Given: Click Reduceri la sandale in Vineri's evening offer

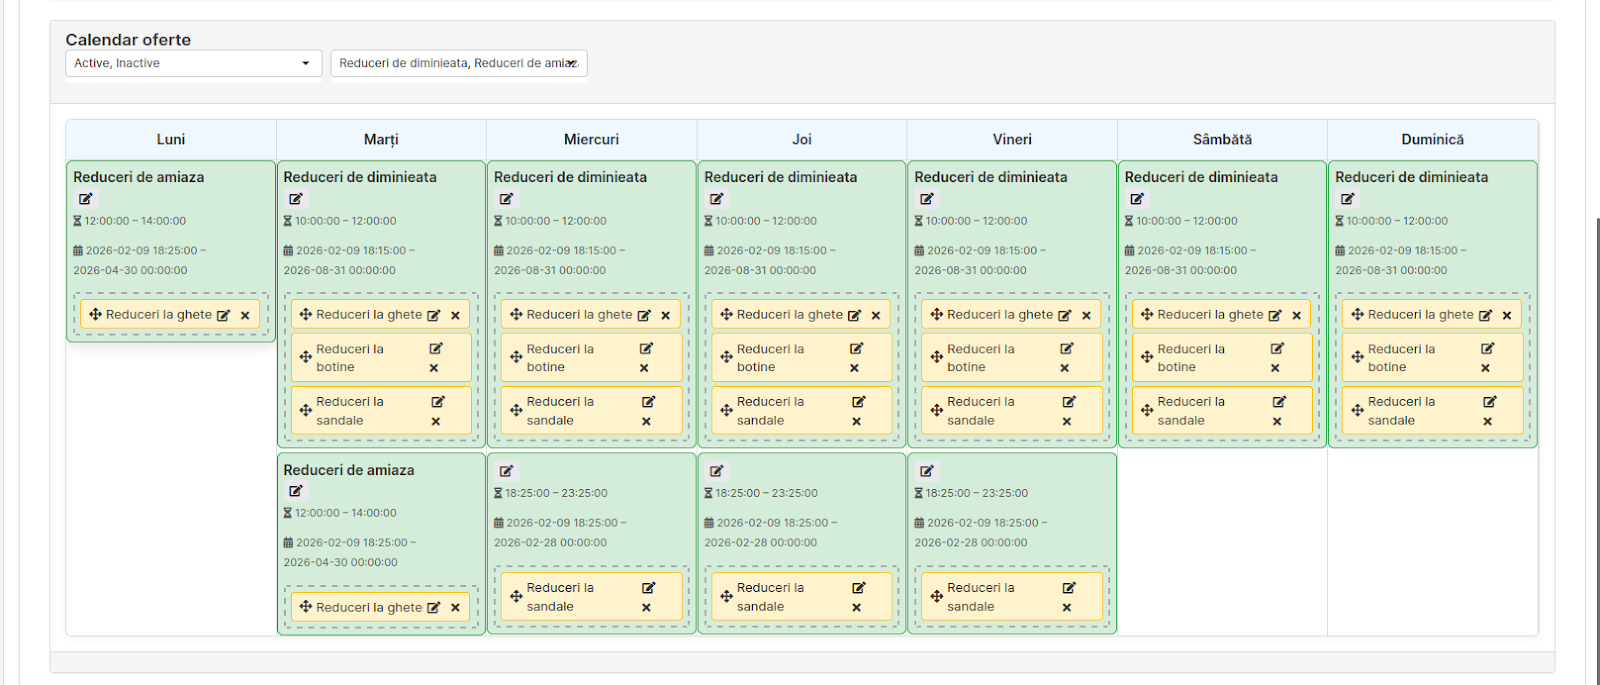Looking at the screenshot, I should tap(980, 597).
